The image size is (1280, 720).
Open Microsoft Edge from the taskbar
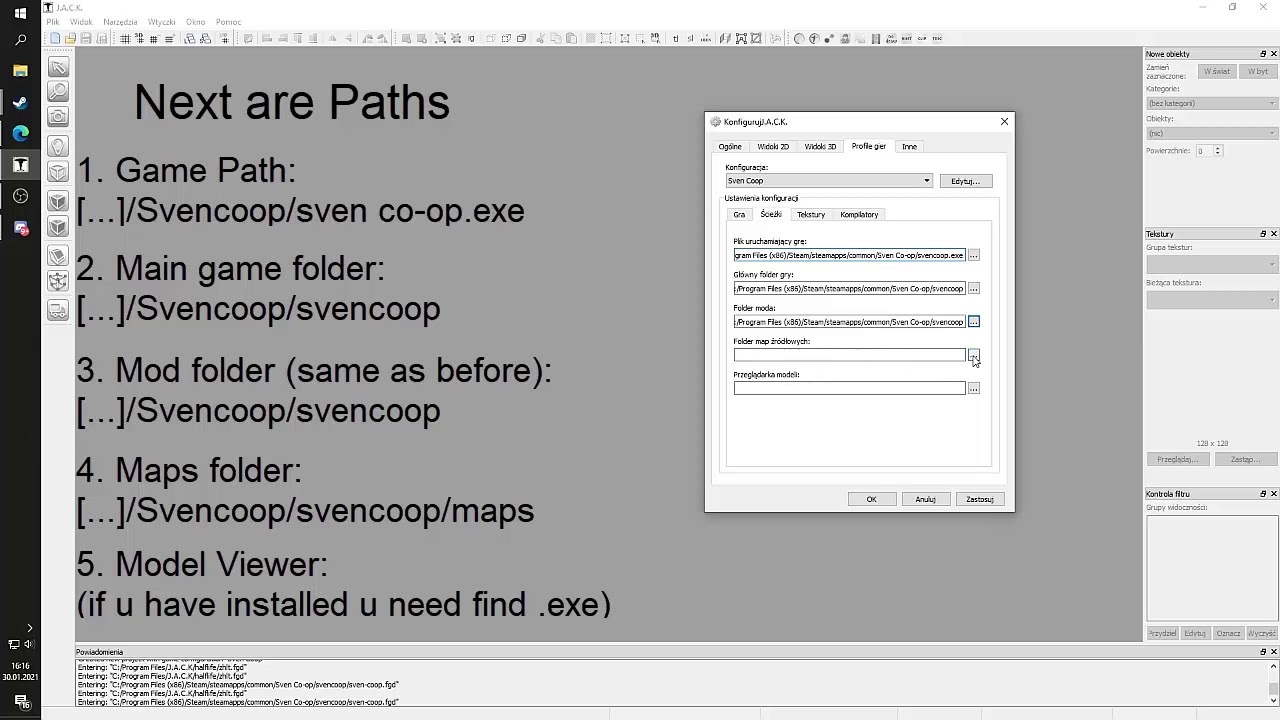pos(20,133)
